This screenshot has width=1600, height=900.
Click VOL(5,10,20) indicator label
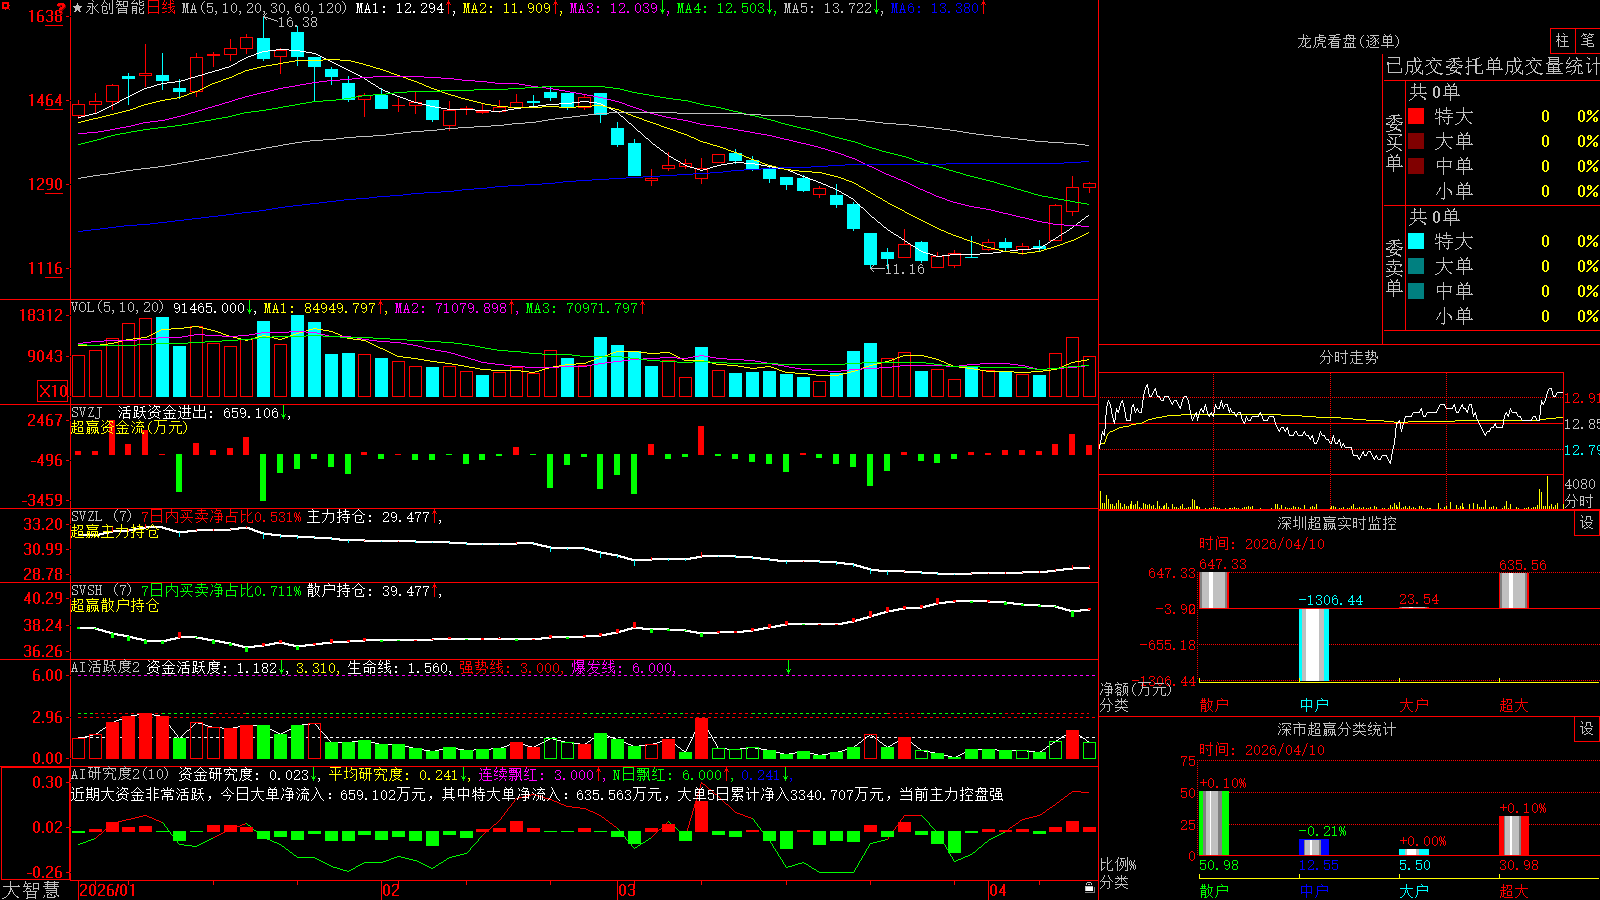118,308
